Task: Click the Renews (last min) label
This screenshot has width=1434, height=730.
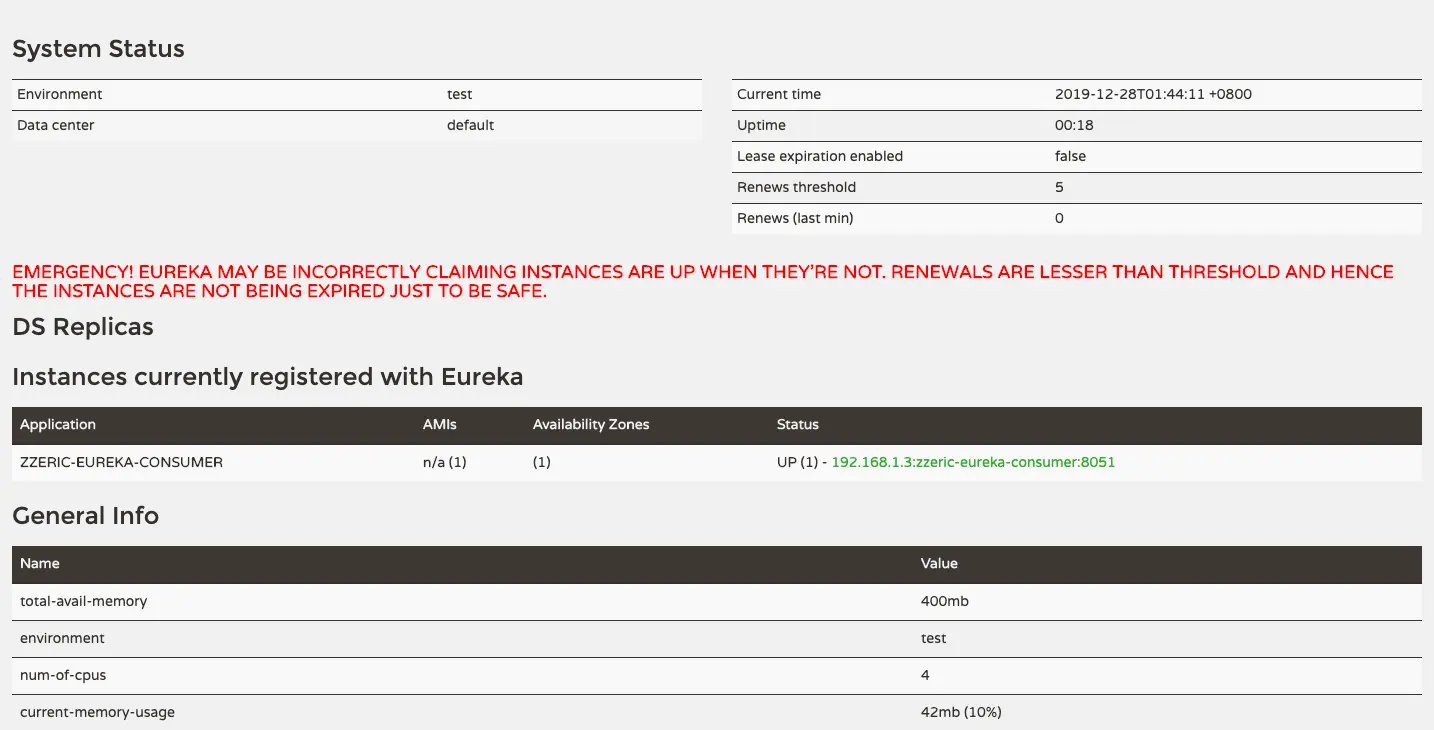Action: point(795,218)
